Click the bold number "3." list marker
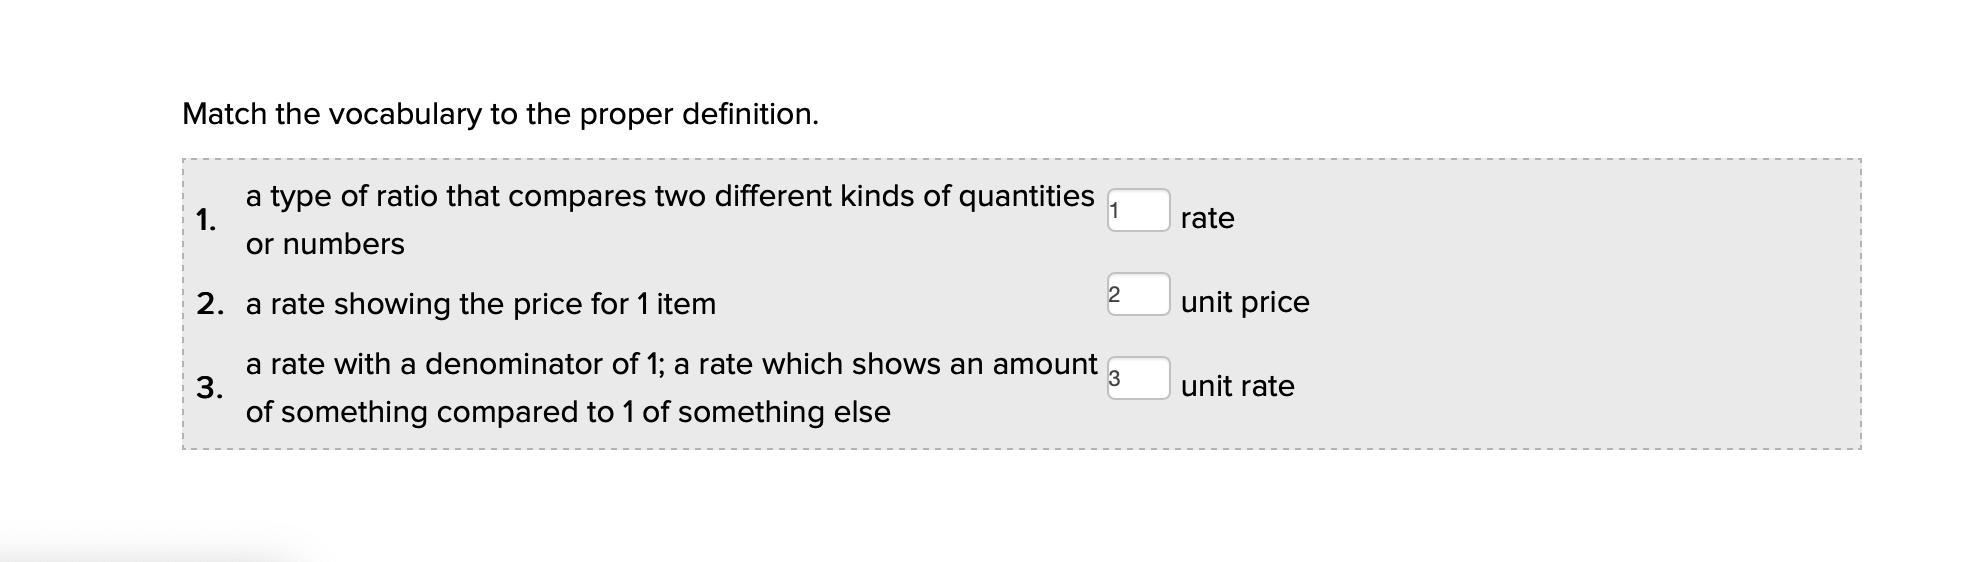The height and width of the screenshot is (562, 1972). point(209,387)
